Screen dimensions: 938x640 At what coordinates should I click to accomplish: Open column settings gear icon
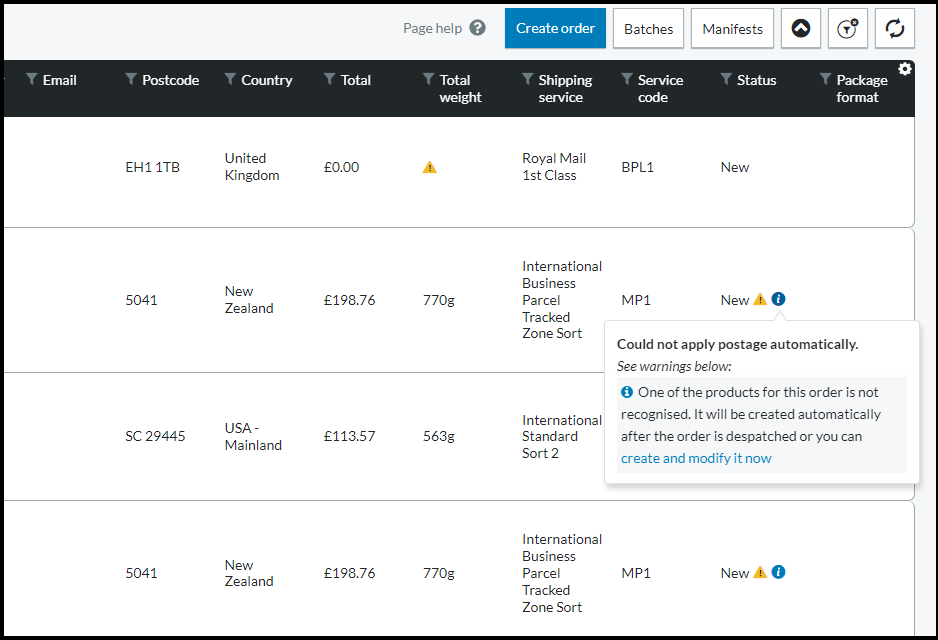pos(905,69)
